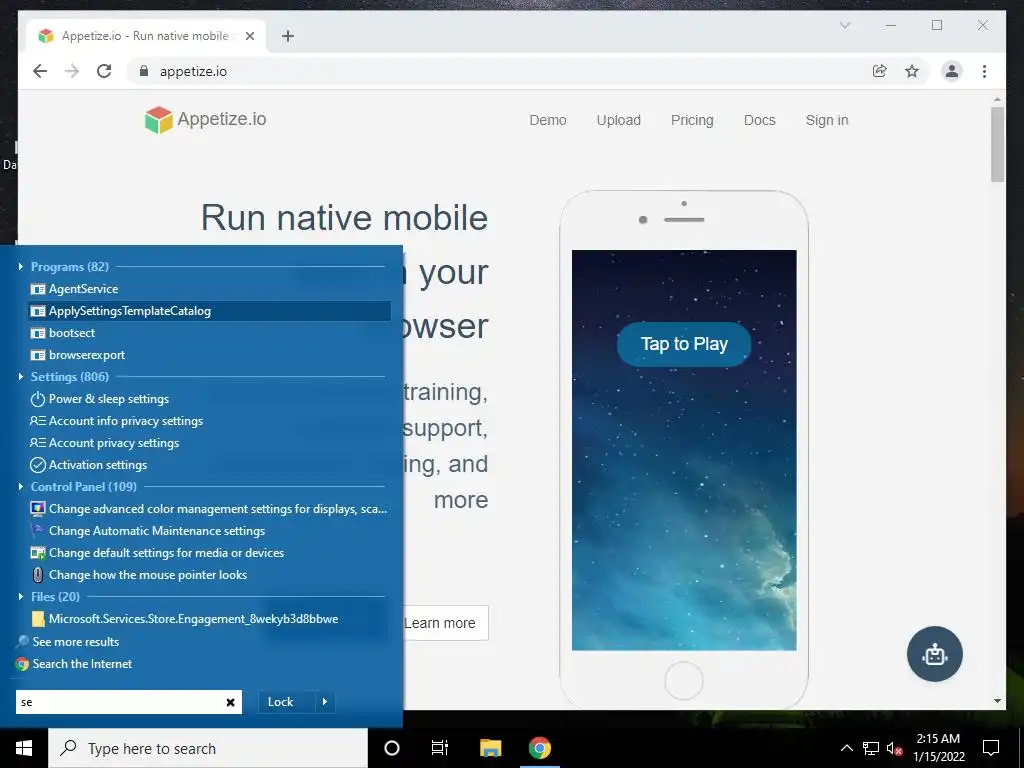1024x768 pixels.
Task: Click the Appetize.io cube logo
Action: pyautogui.click(x=158, y=120)
